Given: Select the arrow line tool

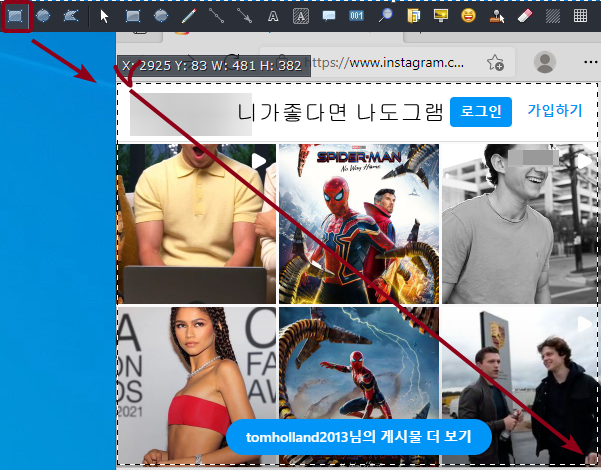Looking at the screenshot, I should (245, 16).
